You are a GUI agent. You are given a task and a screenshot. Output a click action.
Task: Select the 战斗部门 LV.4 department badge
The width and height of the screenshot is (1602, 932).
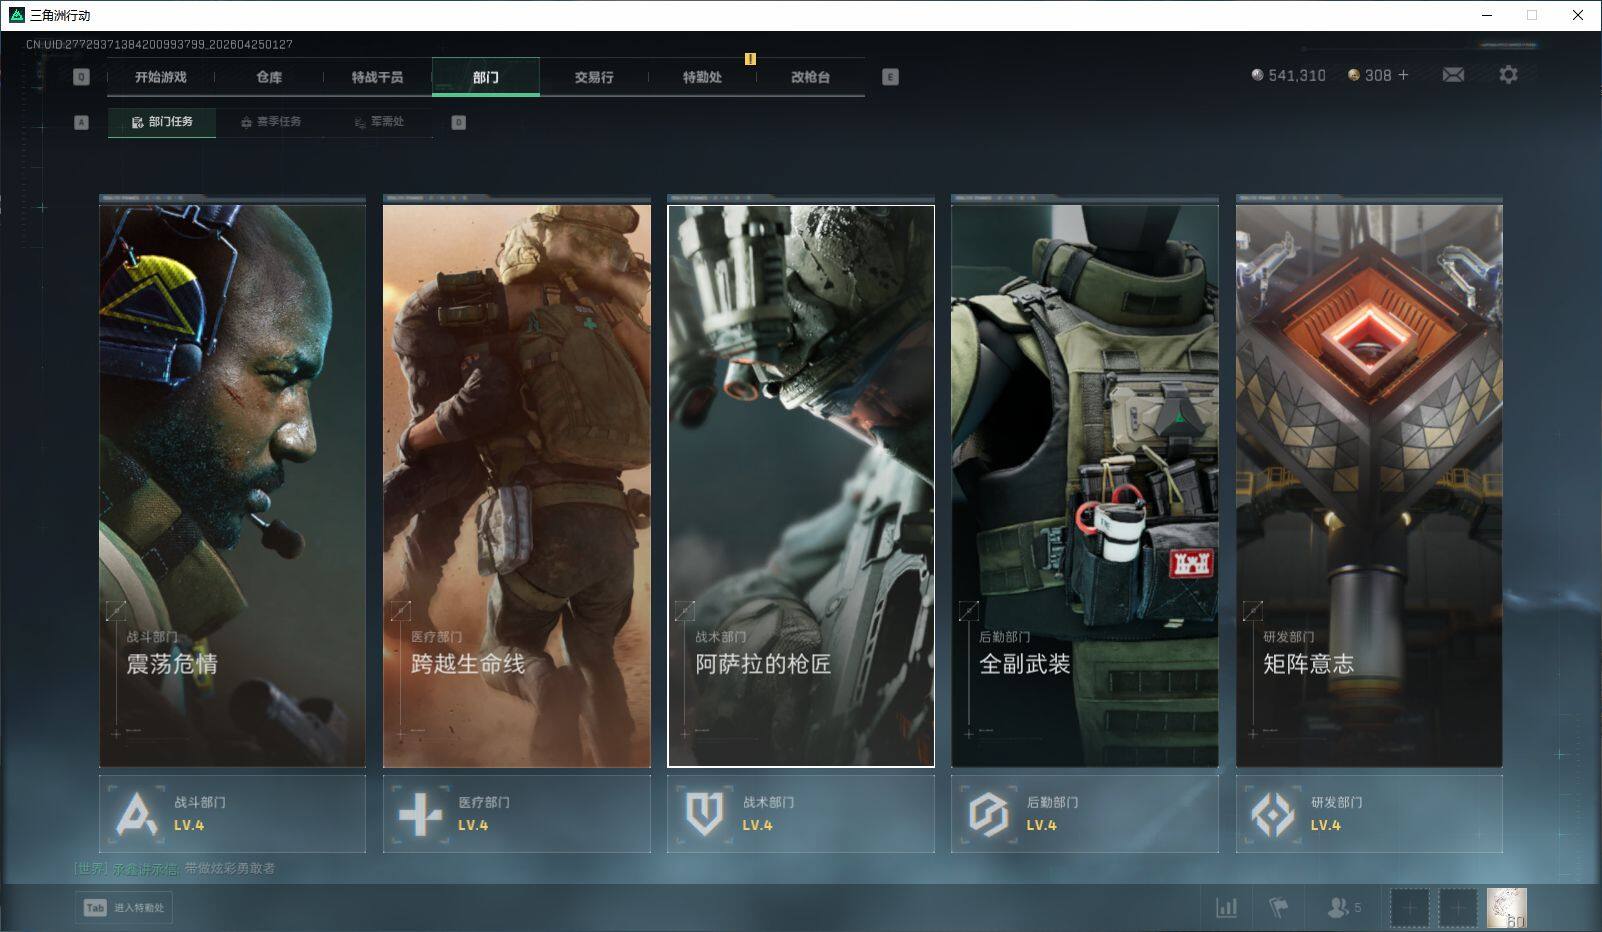click(x=232, y=814)
